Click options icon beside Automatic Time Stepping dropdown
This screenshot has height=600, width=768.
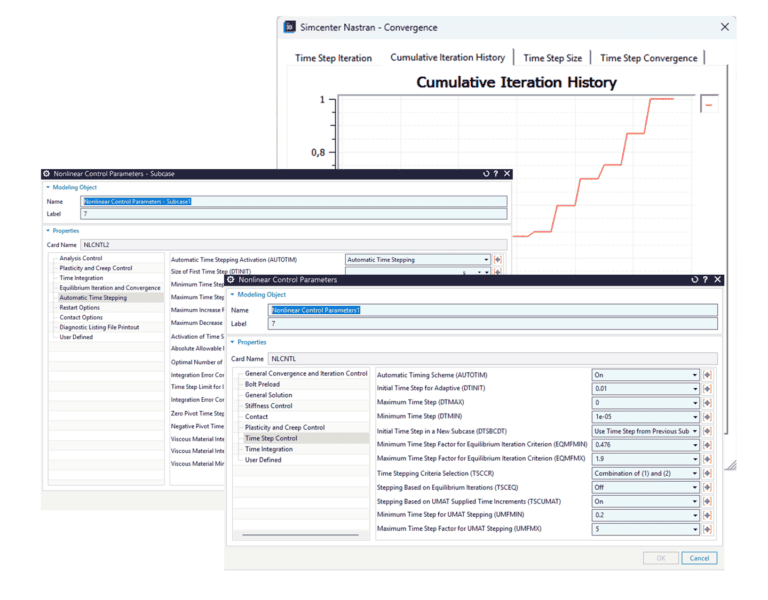point(498,260)
